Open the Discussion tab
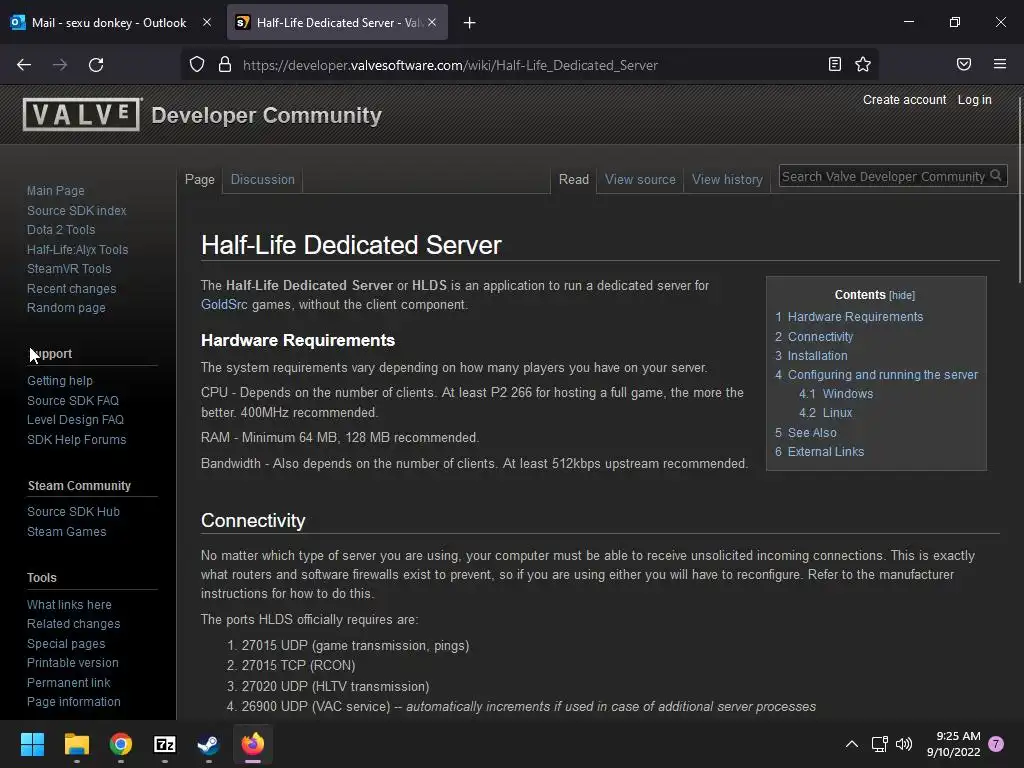Screen dimensions: 1024x768 (263, 179)
